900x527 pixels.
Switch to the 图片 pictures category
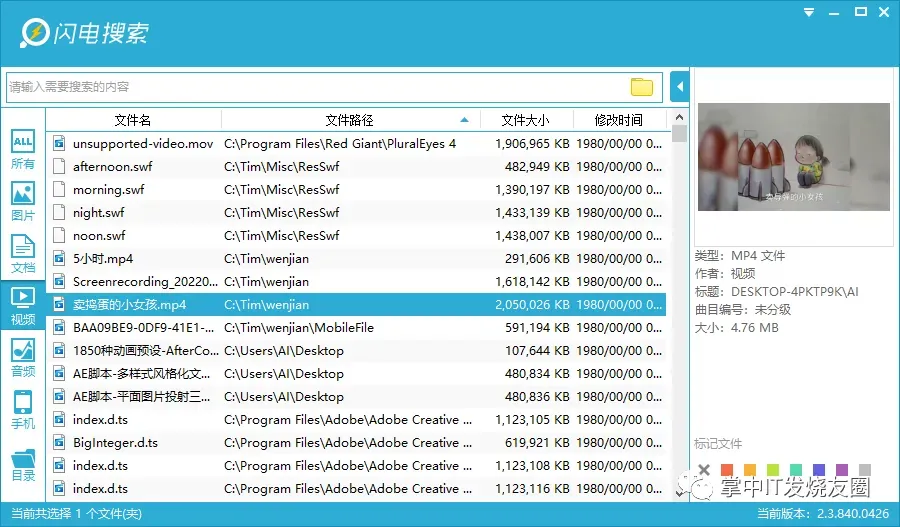pyautogui.click(x=23, y=202)
